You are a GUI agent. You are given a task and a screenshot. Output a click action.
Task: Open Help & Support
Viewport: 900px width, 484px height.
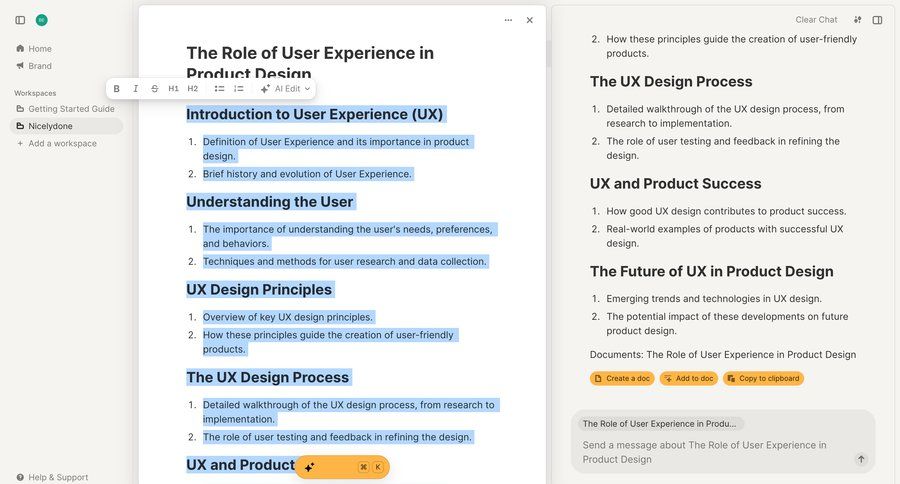pyautogui.click(x=52, y=477)
